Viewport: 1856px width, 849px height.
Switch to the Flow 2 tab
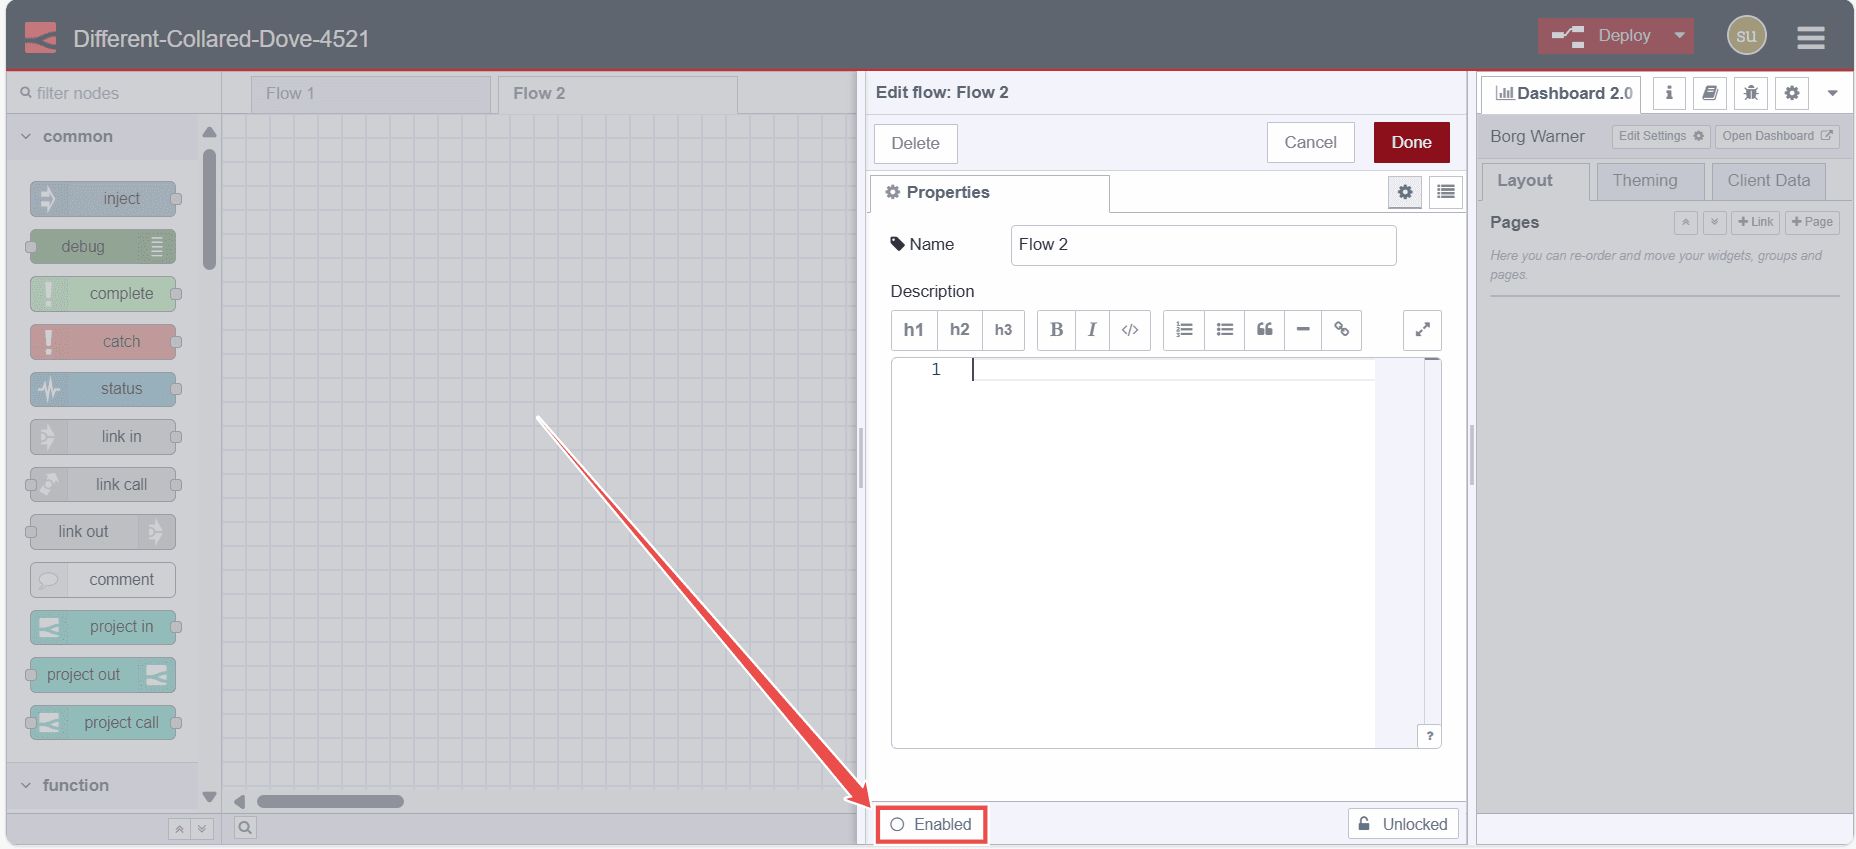coord(618,94)
